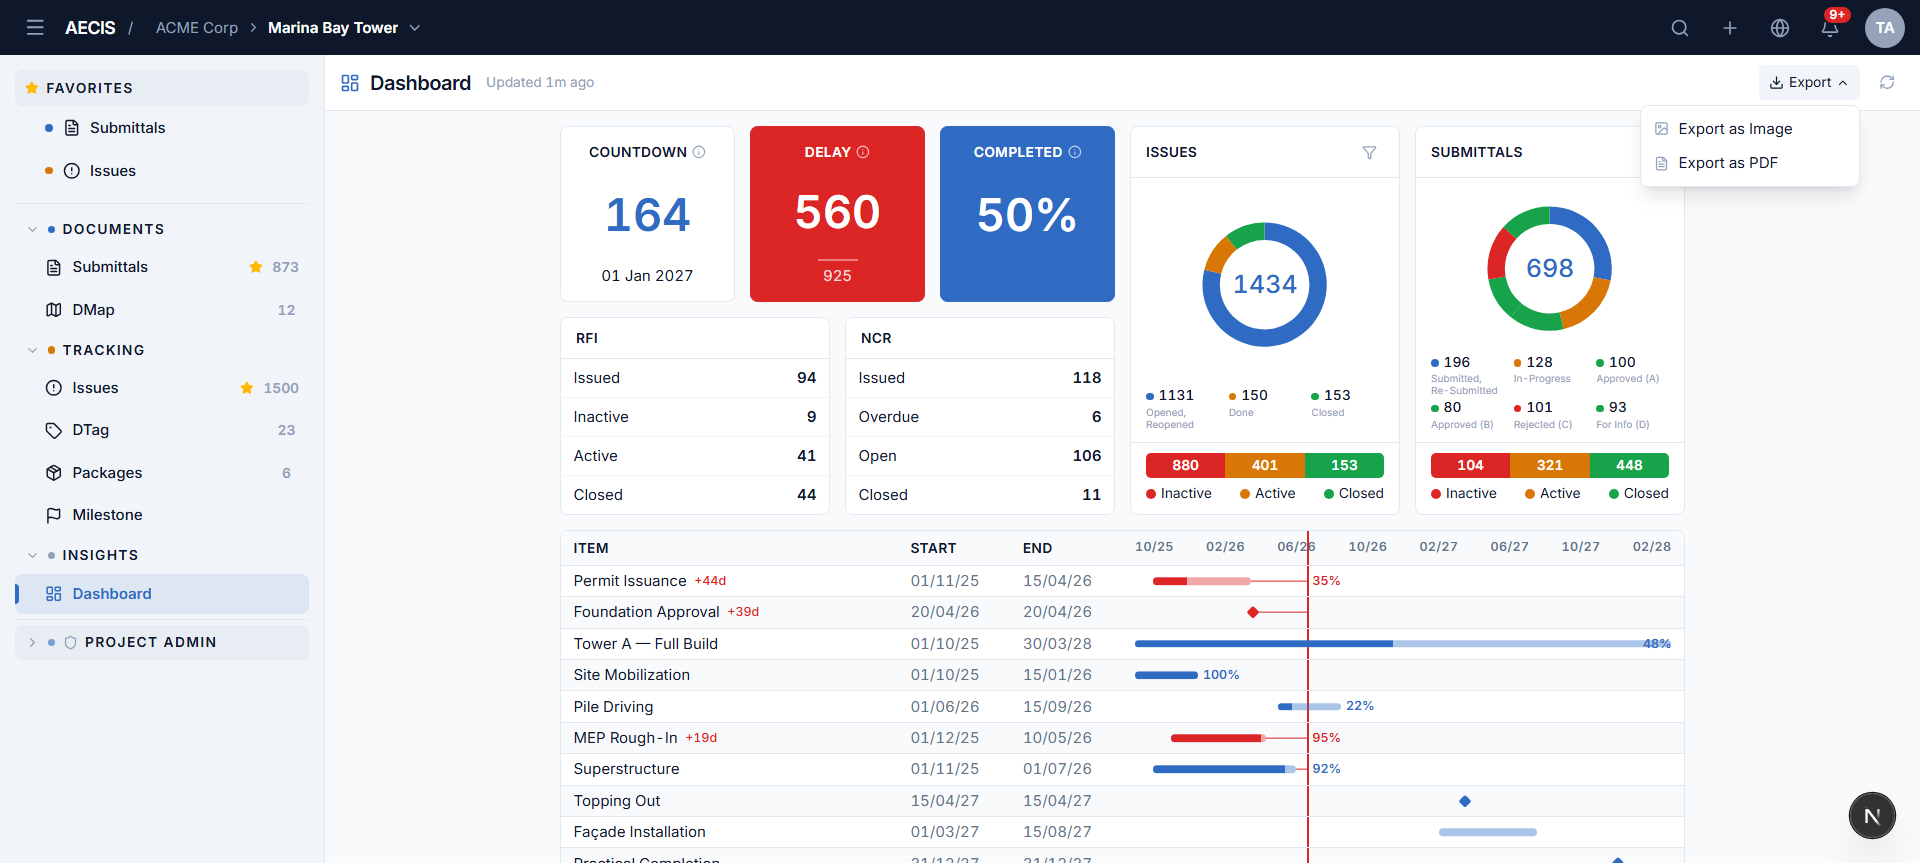This screenshot has height=863, width=1920.
Task: Click the Countdown card showing 164
Action: point(648,214)
